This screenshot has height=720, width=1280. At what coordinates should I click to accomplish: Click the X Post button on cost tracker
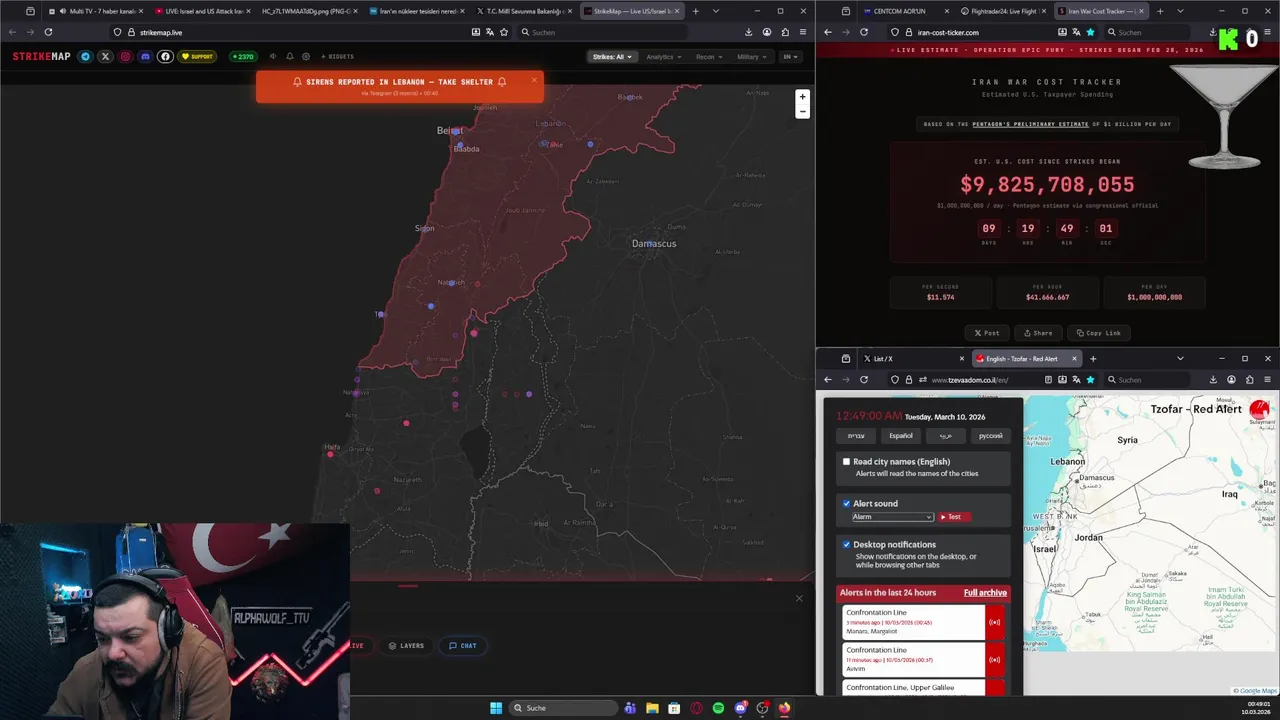(x=987, y=333)
